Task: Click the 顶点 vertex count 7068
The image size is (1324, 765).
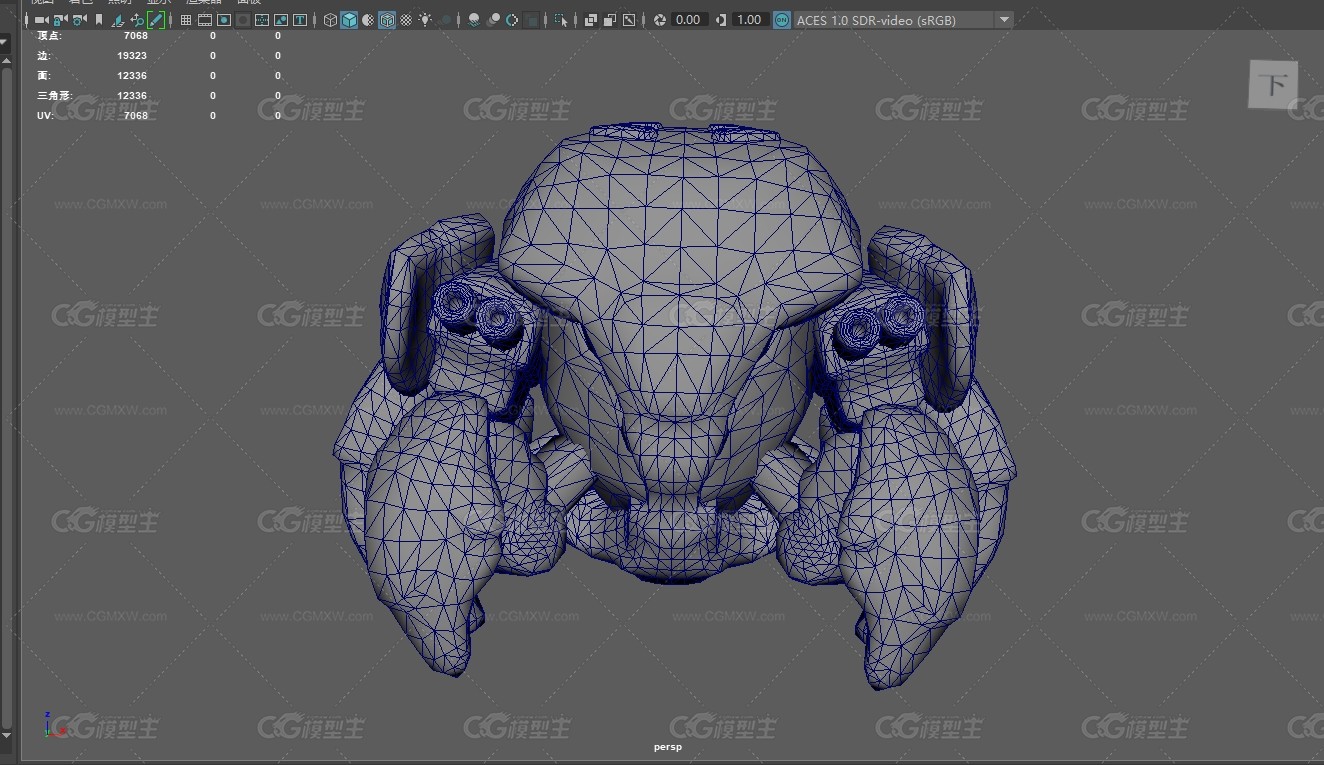Action: pos(135,35)
